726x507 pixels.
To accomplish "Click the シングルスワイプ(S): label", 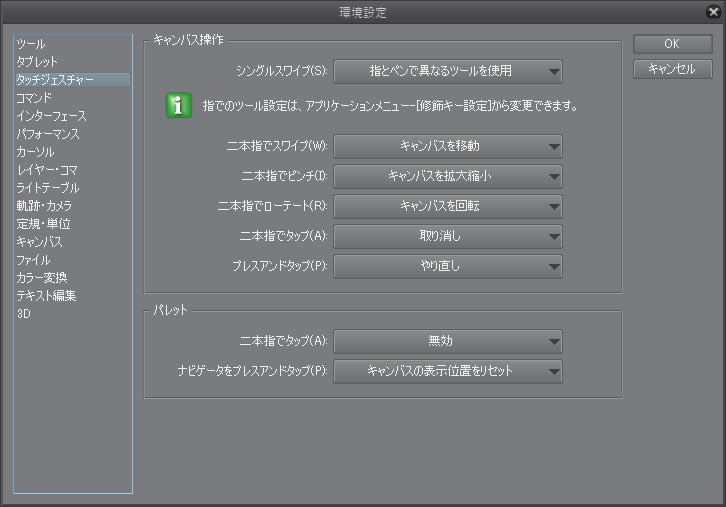I will tap(282, 71).
